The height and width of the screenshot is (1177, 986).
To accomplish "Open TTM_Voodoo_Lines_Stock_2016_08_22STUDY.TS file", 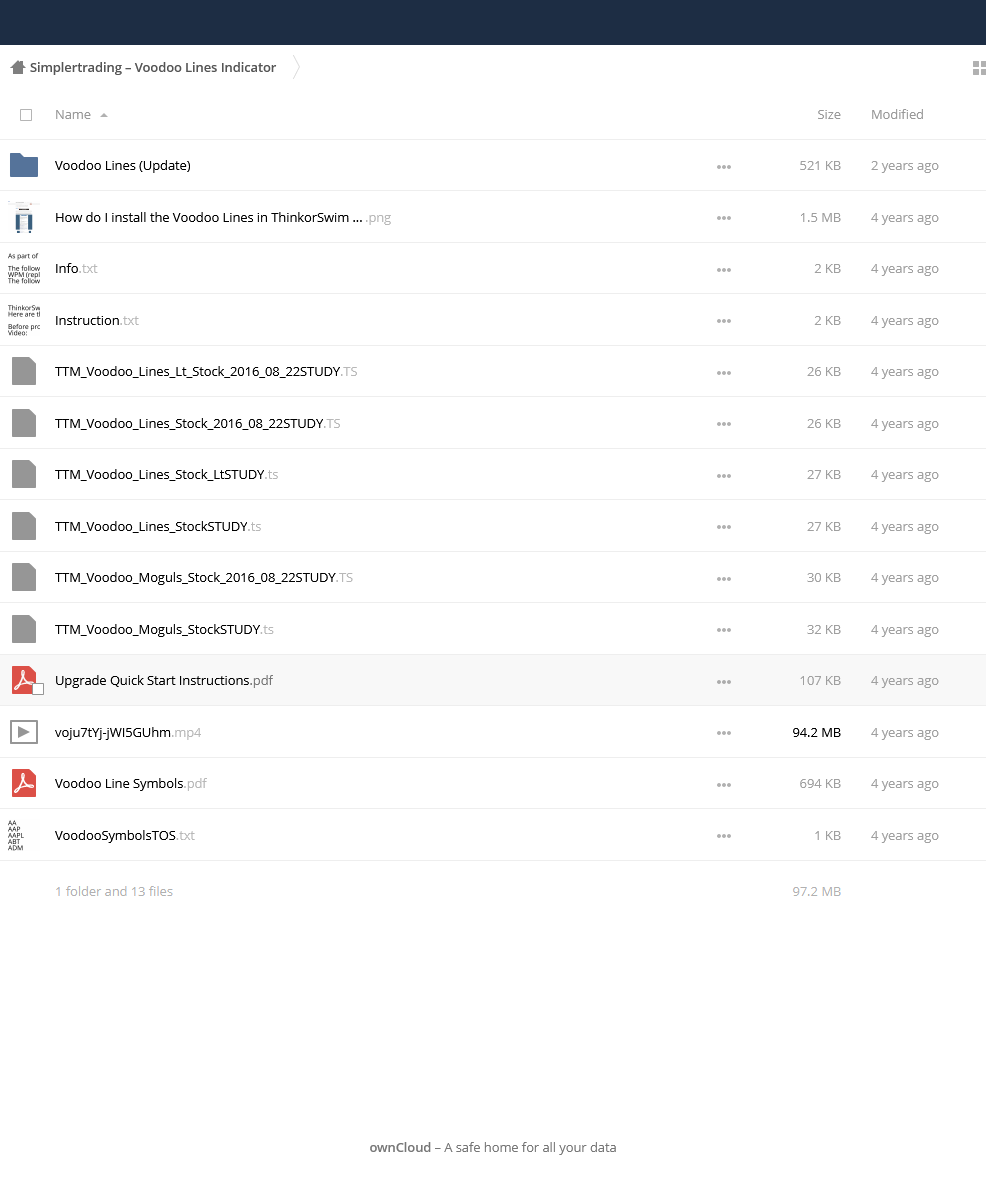I will [x=197, y=423].
